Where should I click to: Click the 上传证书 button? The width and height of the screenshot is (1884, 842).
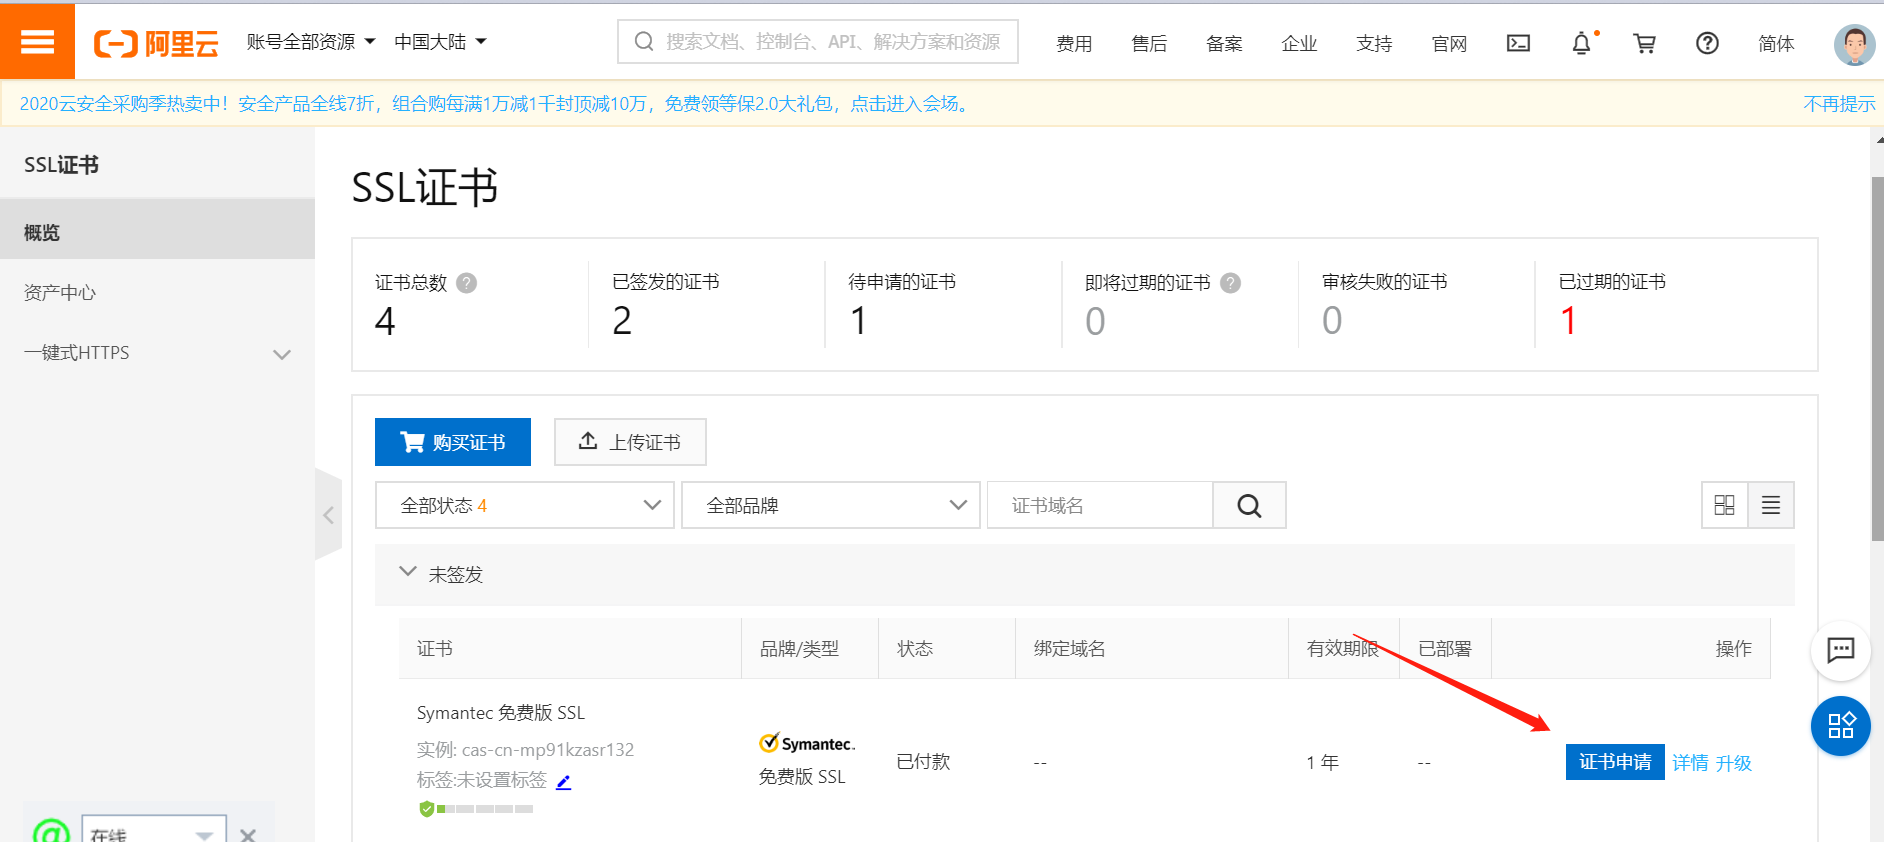point(630,442)
